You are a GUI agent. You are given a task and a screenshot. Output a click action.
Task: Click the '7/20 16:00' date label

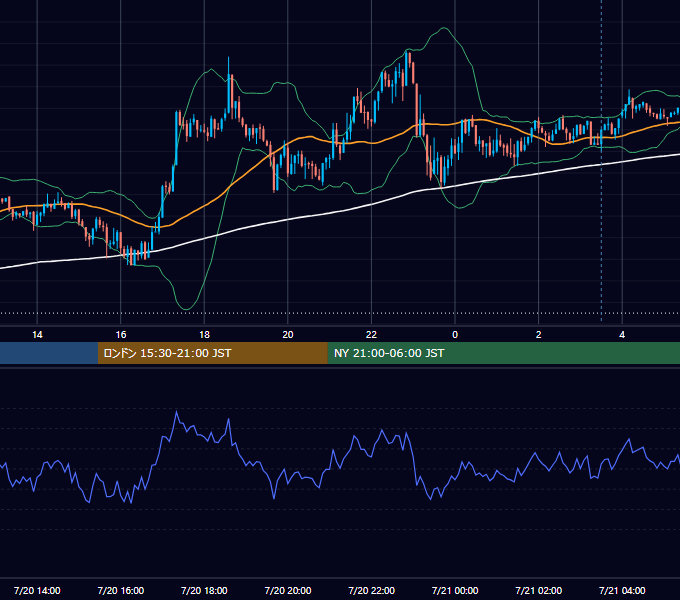coord(121,590)
